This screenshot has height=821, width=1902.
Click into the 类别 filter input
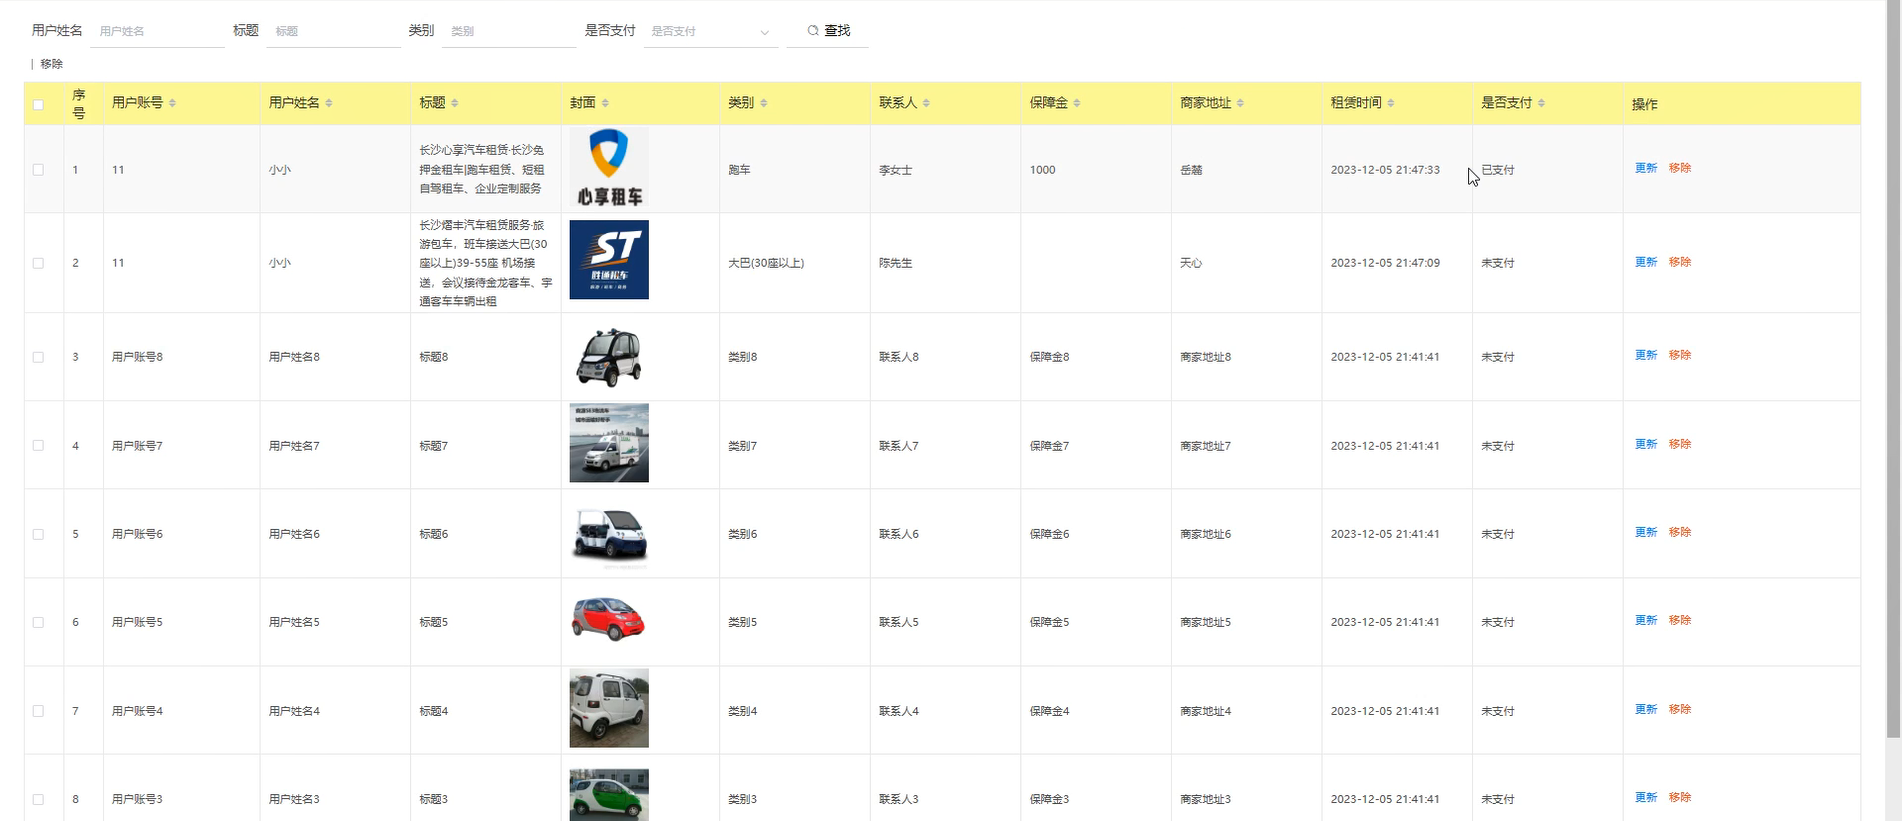(508, 32)
